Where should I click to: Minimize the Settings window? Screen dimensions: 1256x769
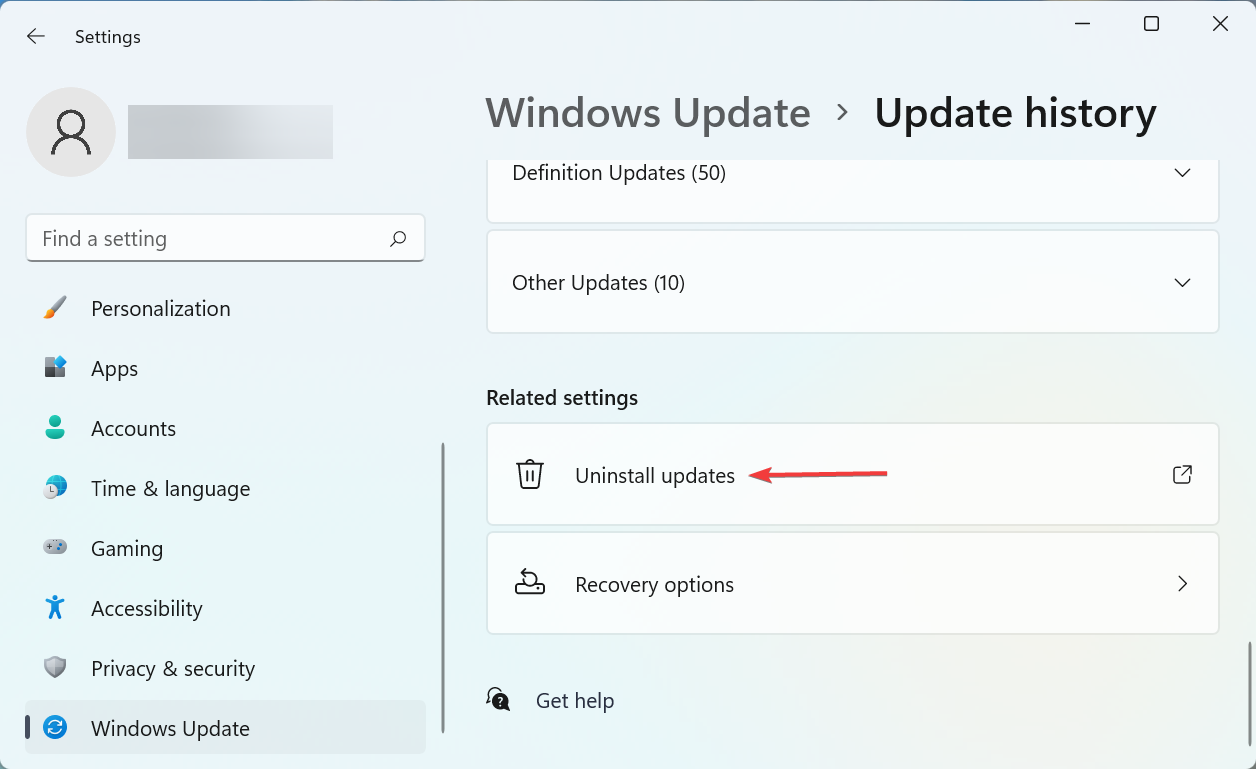(1083, 24)
